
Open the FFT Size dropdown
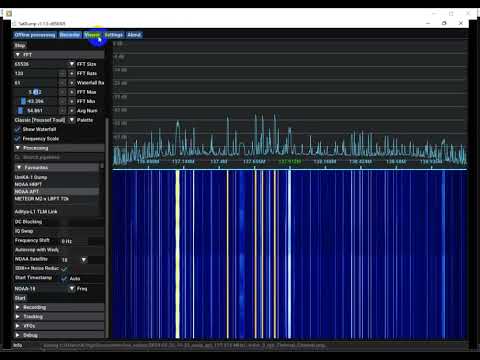(x=72, y=64)
